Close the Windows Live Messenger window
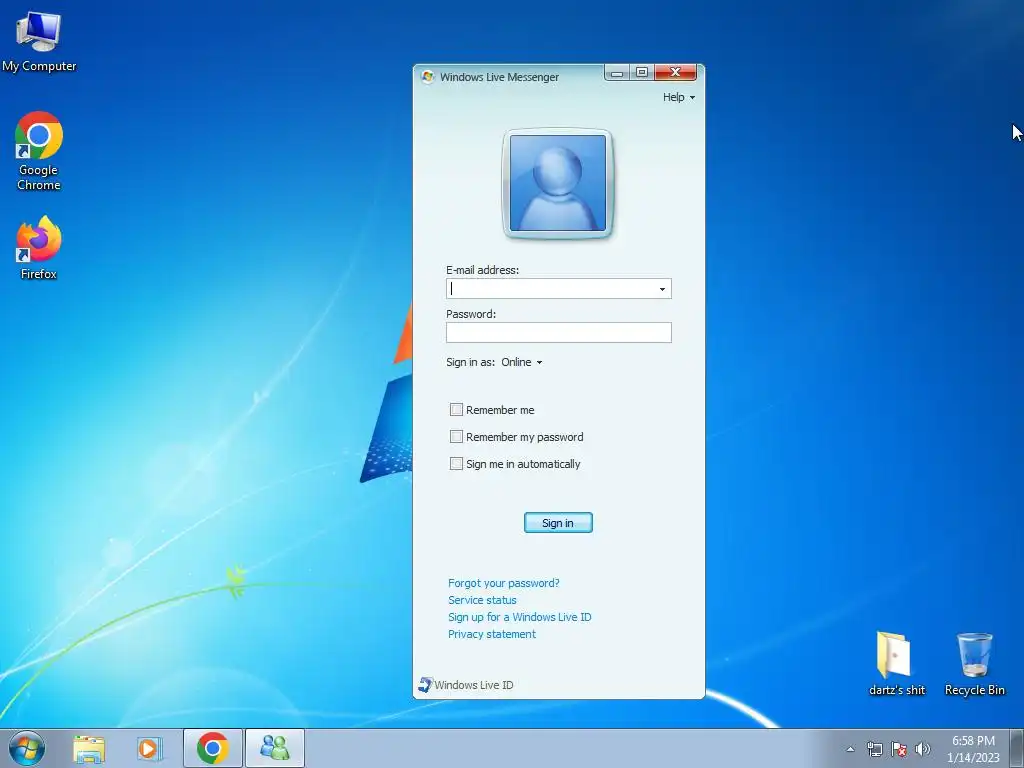Image resolution: width=1024 pixels, height=768 pixels. pyautogui.click(x=675, y=72)
